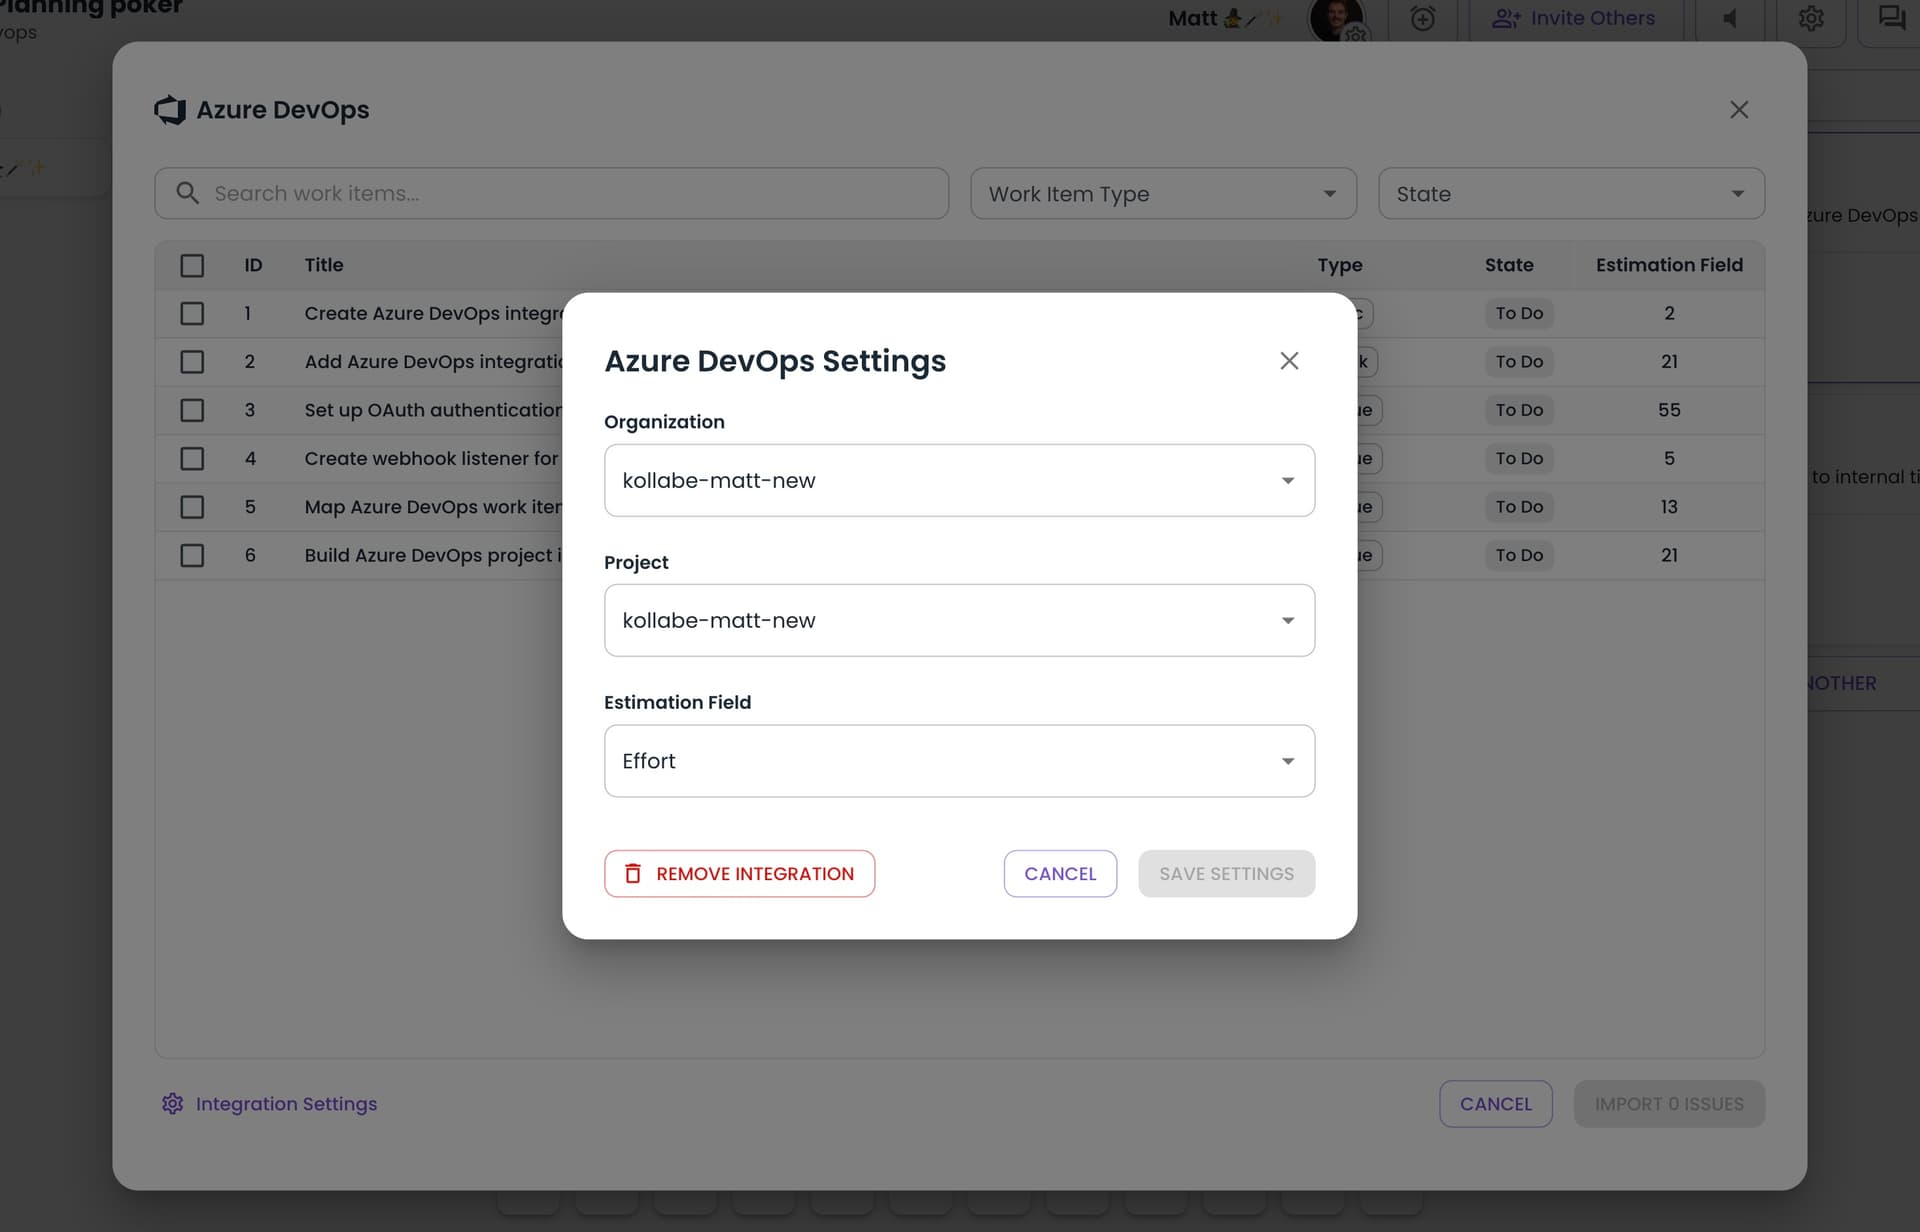
Task: Click the Integration Settings gear icon
Action: 173,1104
